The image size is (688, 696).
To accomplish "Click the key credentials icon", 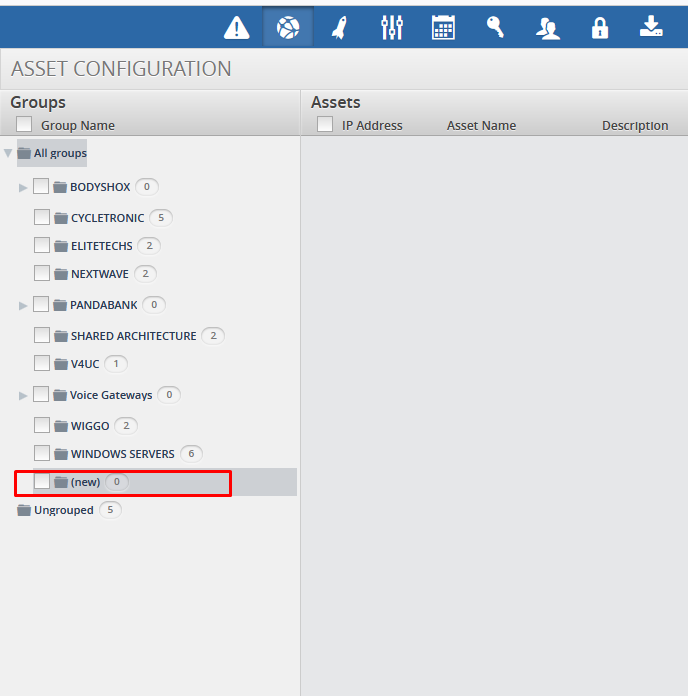I will (495, 28).
